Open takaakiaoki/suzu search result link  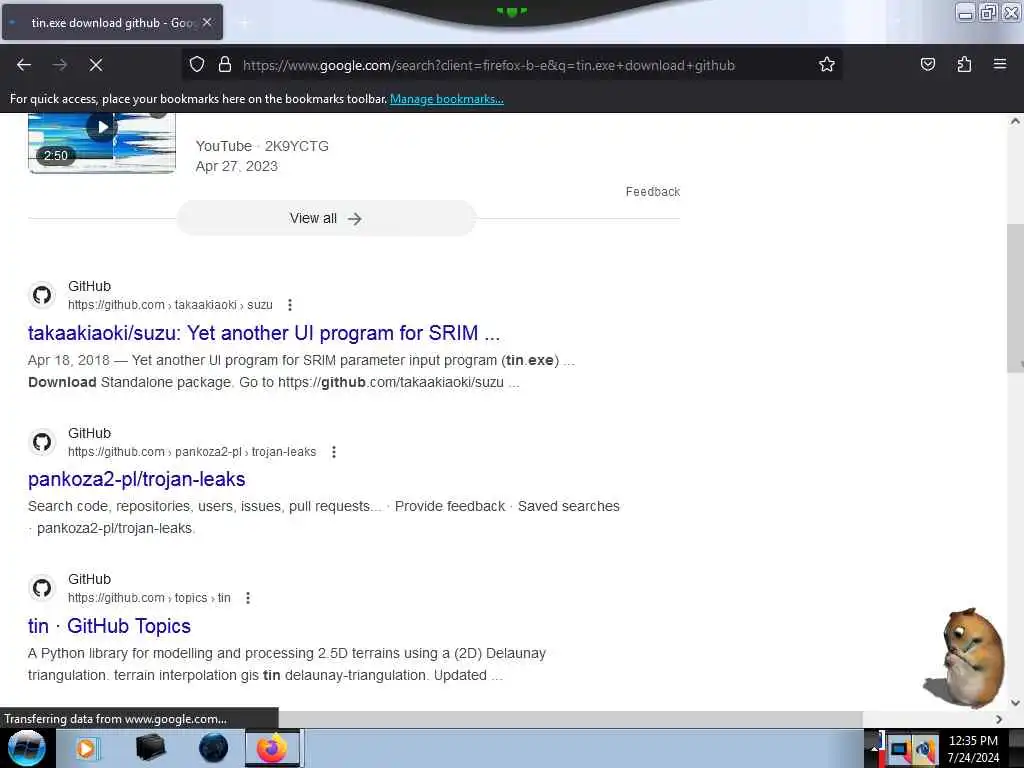264,333
